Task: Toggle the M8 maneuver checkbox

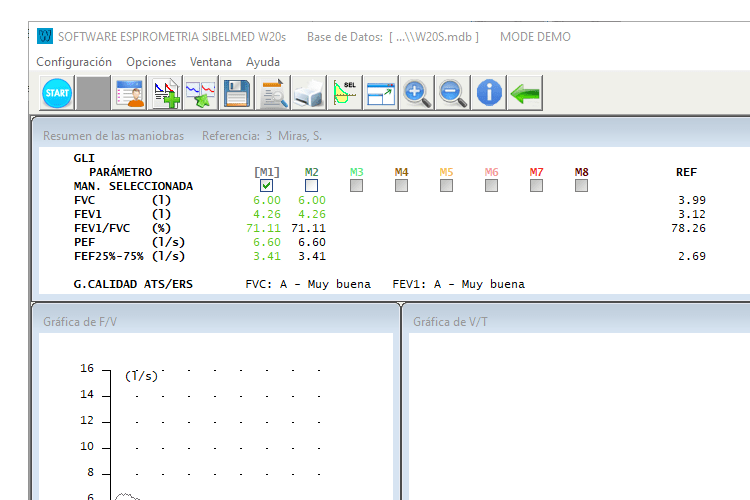Action: click(582, 186)
